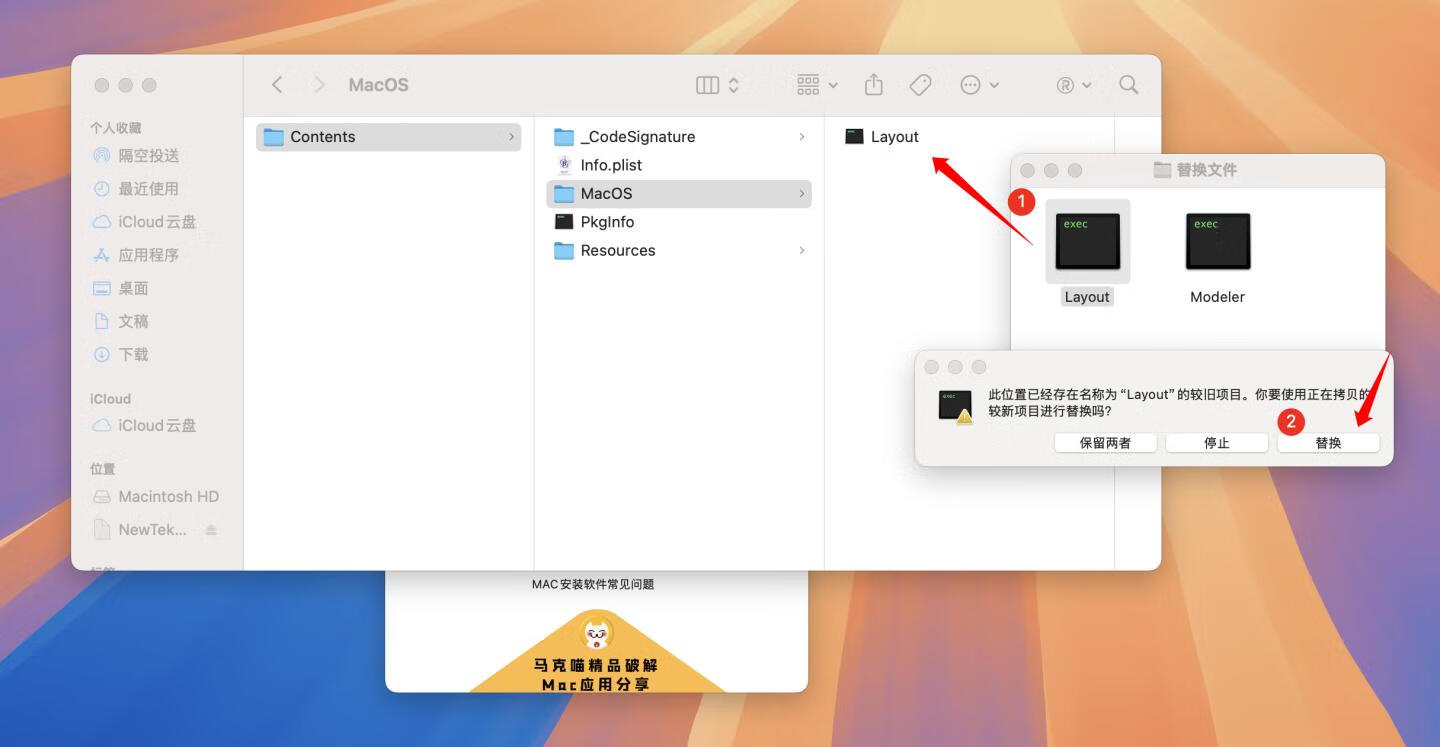Click MAC安装软件常见问题 text in background window
Image resolution: width=1440 pixels, height=747 pixels.
click(x=593, y=584)
